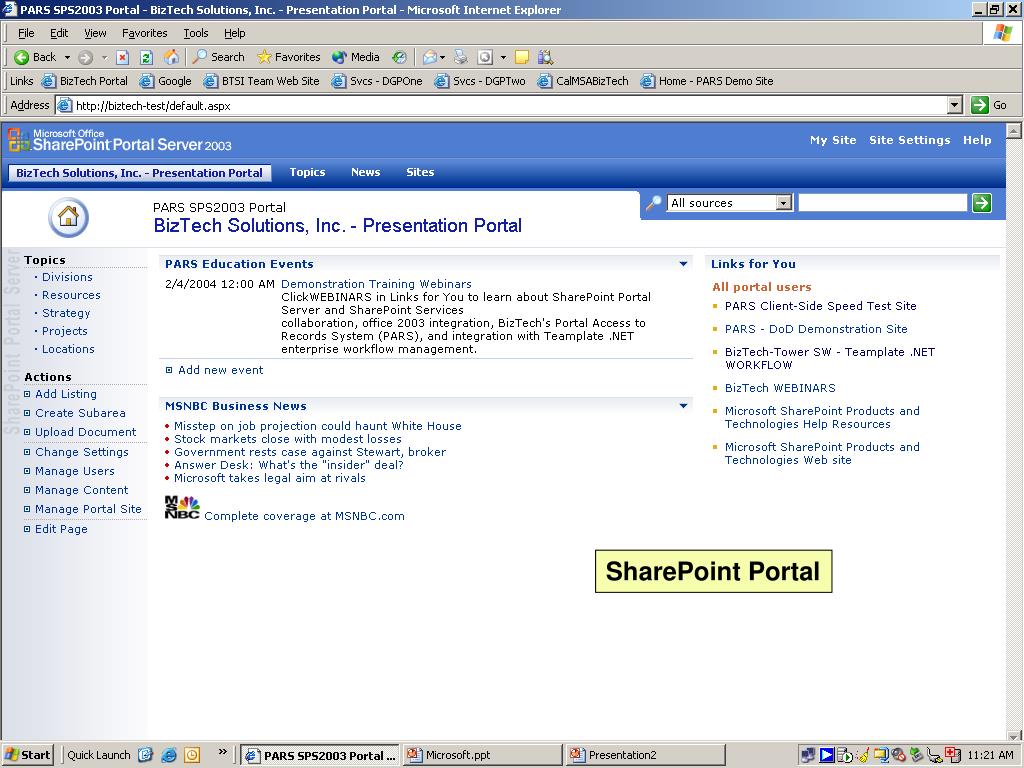Click the address URL field

click(501, 105)
